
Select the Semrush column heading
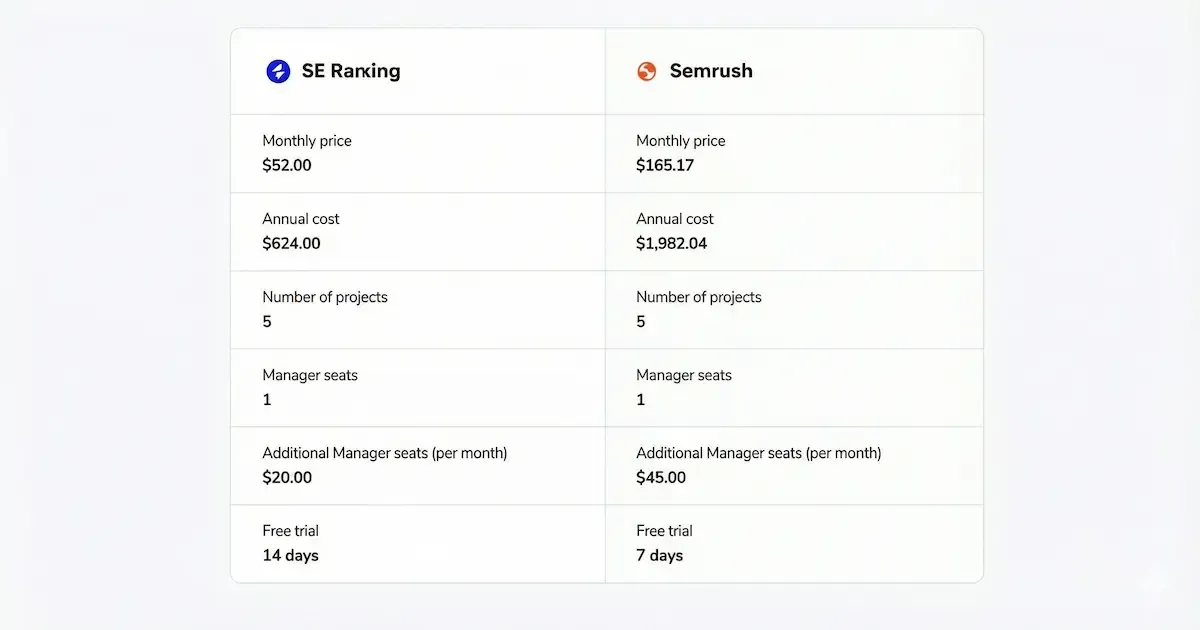pos(711,71)
